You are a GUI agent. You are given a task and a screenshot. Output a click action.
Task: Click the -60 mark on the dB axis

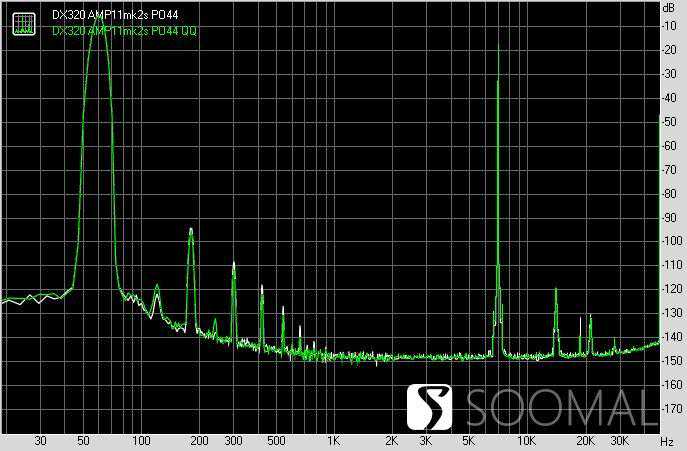(x=667, y=146)
